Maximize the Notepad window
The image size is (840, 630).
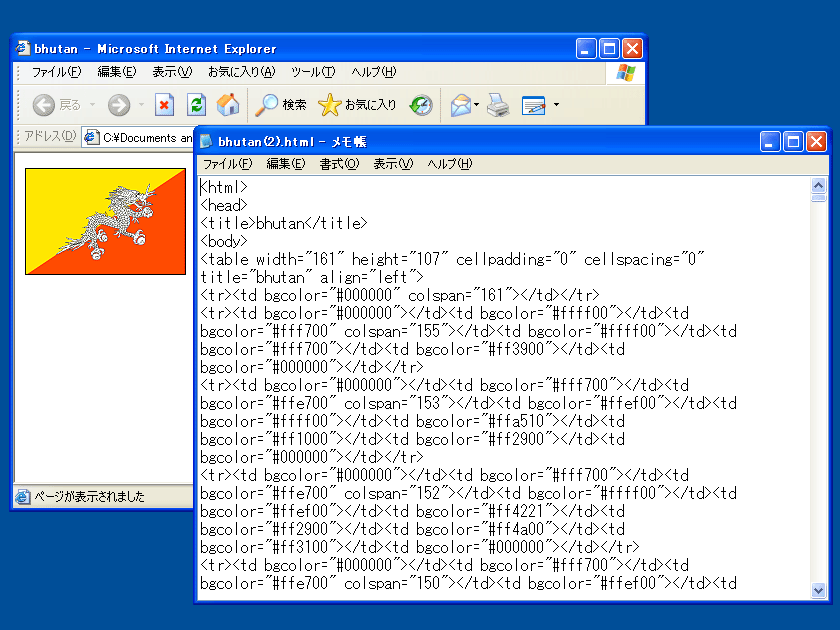[793, 142]
